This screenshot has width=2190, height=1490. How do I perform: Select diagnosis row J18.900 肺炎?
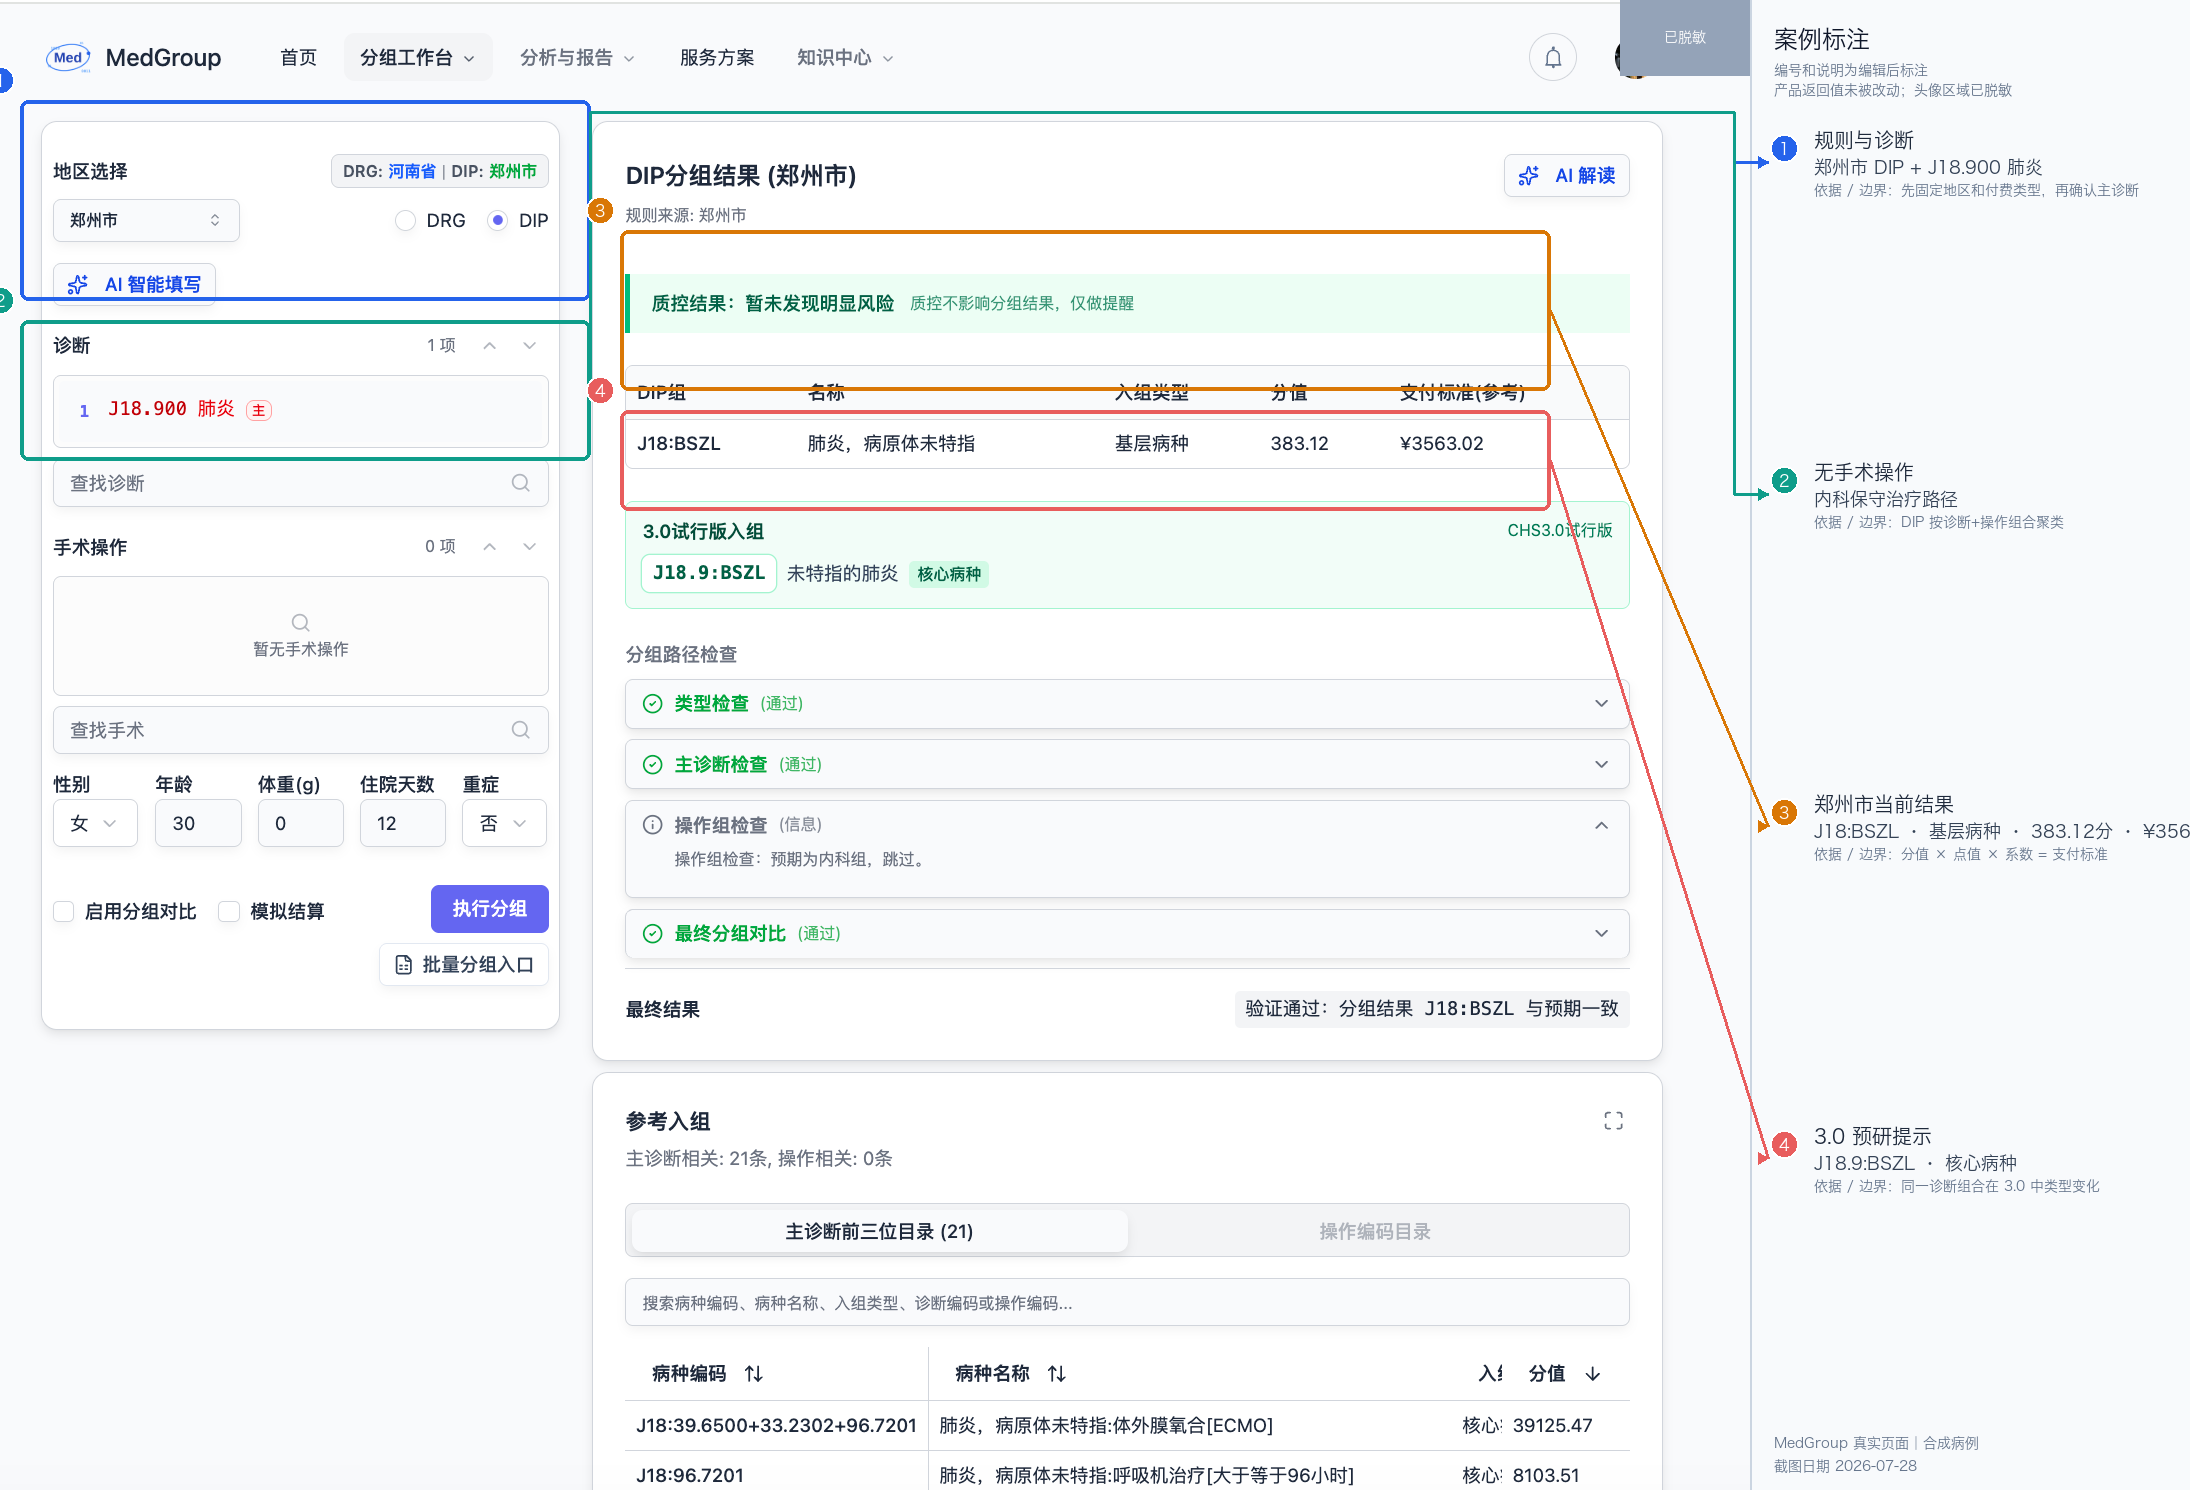click(x=301, y=410)
